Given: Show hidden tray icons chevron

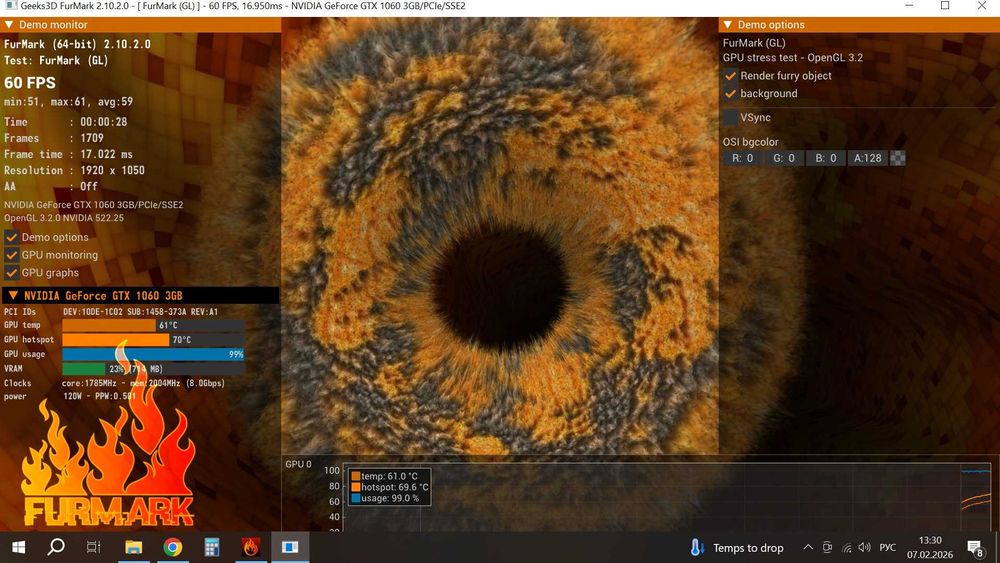Looking at the screenshot, I should point(807,547).
